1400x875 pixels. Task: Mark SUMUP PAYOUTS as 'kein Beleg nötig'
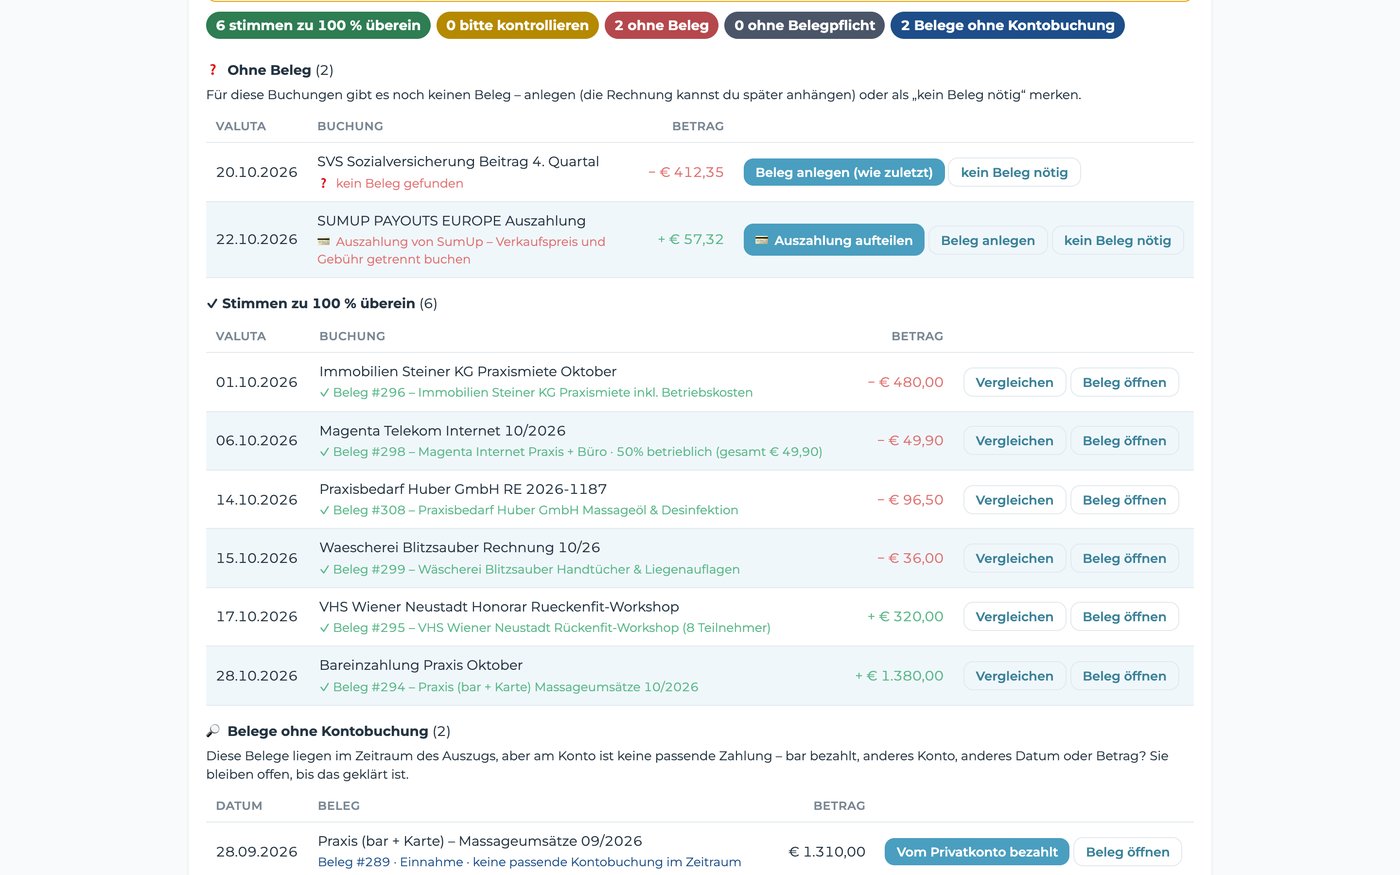click(1117, 240)
